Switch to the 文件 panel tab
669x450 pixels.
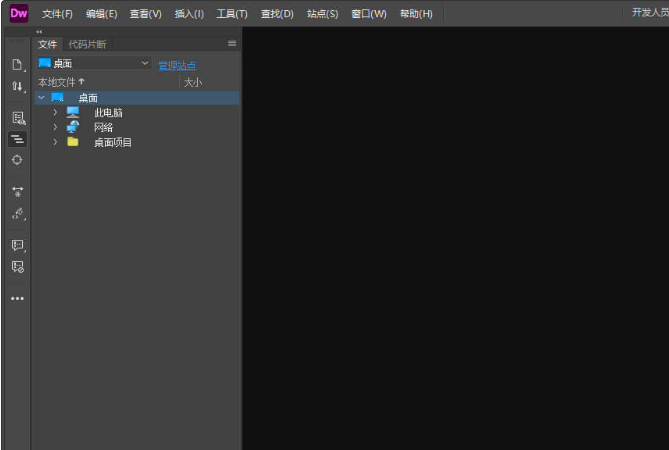47,44
